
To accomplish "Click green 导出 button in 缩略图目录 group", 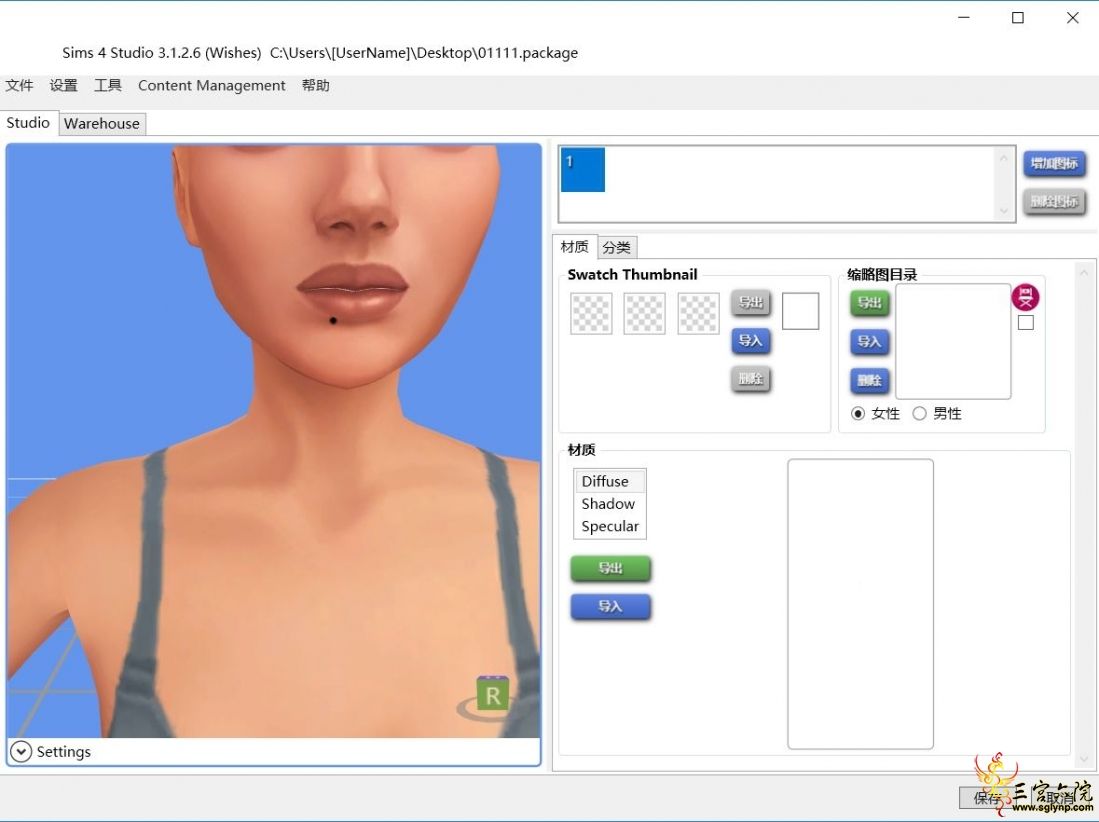I will tap(869, 303).
